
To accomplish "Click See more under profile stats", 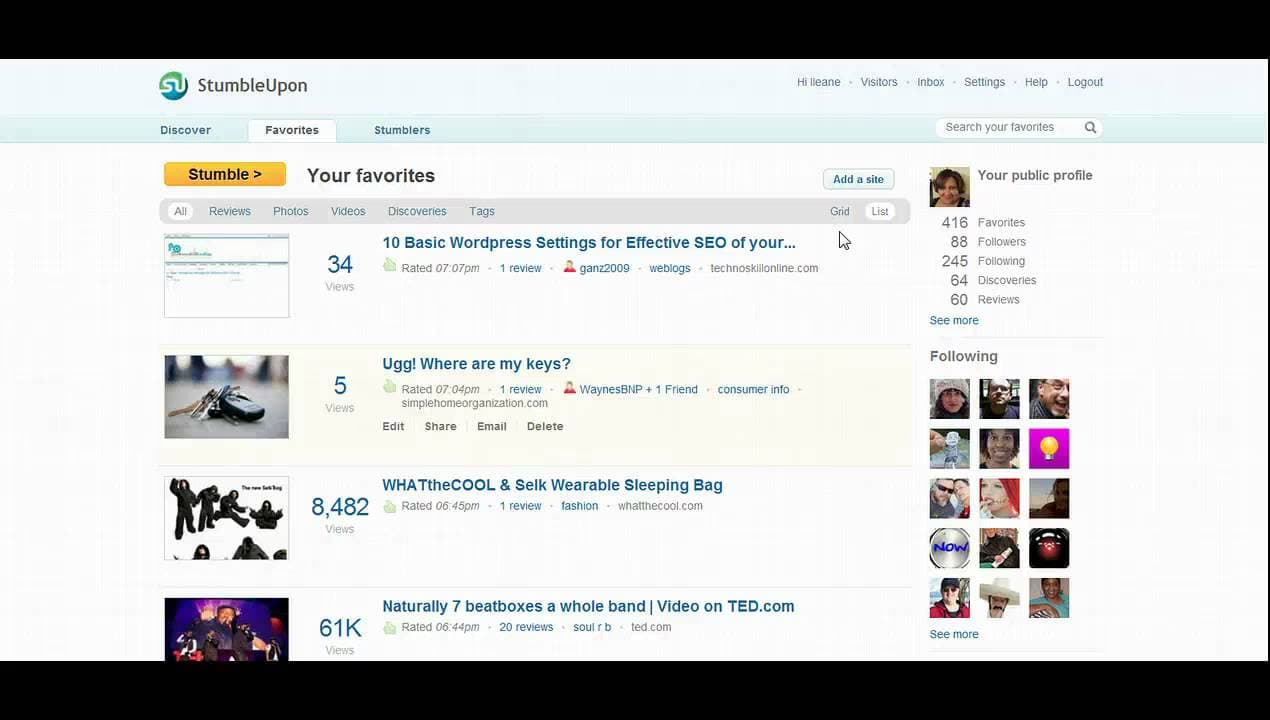I will tap(954, 320).
